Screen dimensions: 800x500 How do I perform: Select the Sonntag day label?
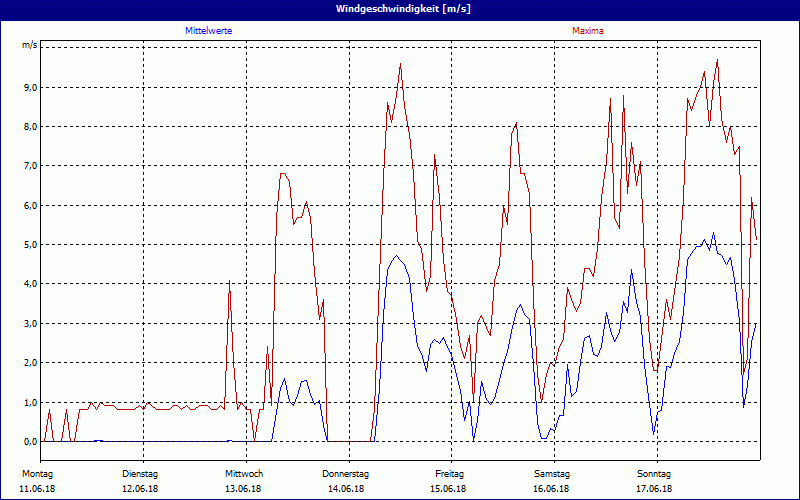pos(655,473)
